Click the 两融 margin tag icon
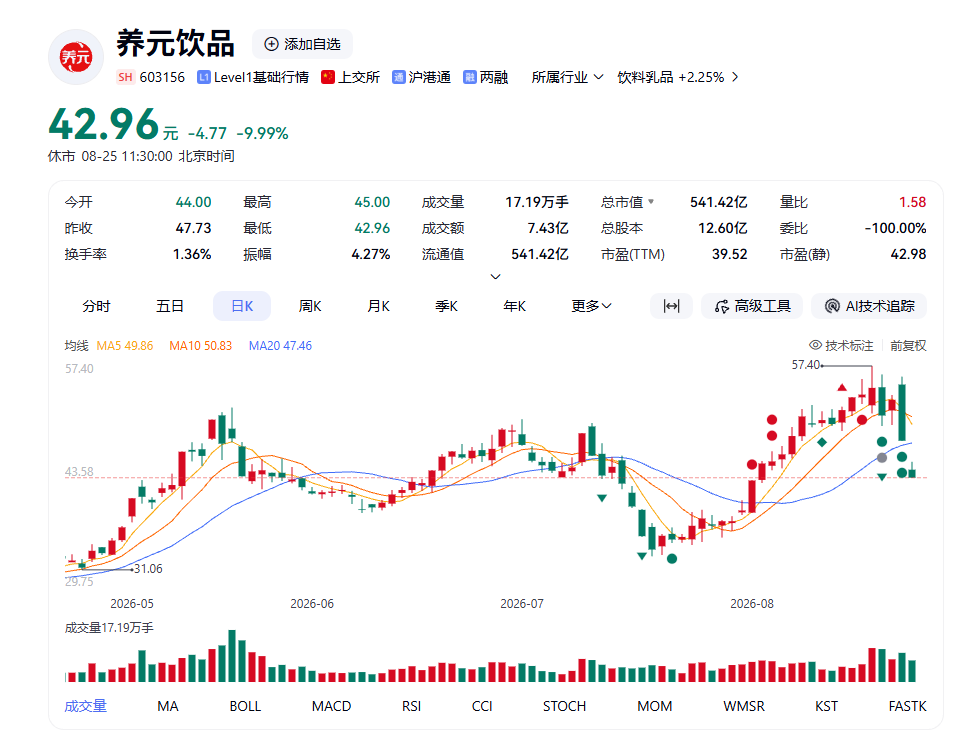The image size is (960, 743). coord(470,77)
